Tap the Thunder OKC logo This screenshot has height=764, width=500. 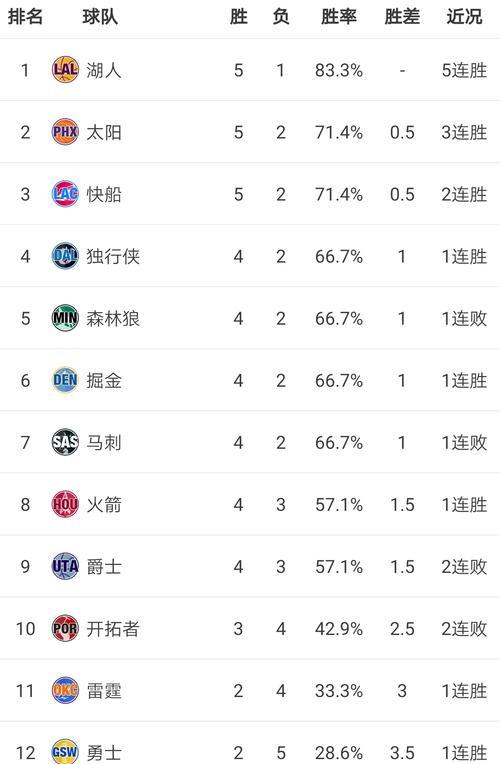pos(65,690)
